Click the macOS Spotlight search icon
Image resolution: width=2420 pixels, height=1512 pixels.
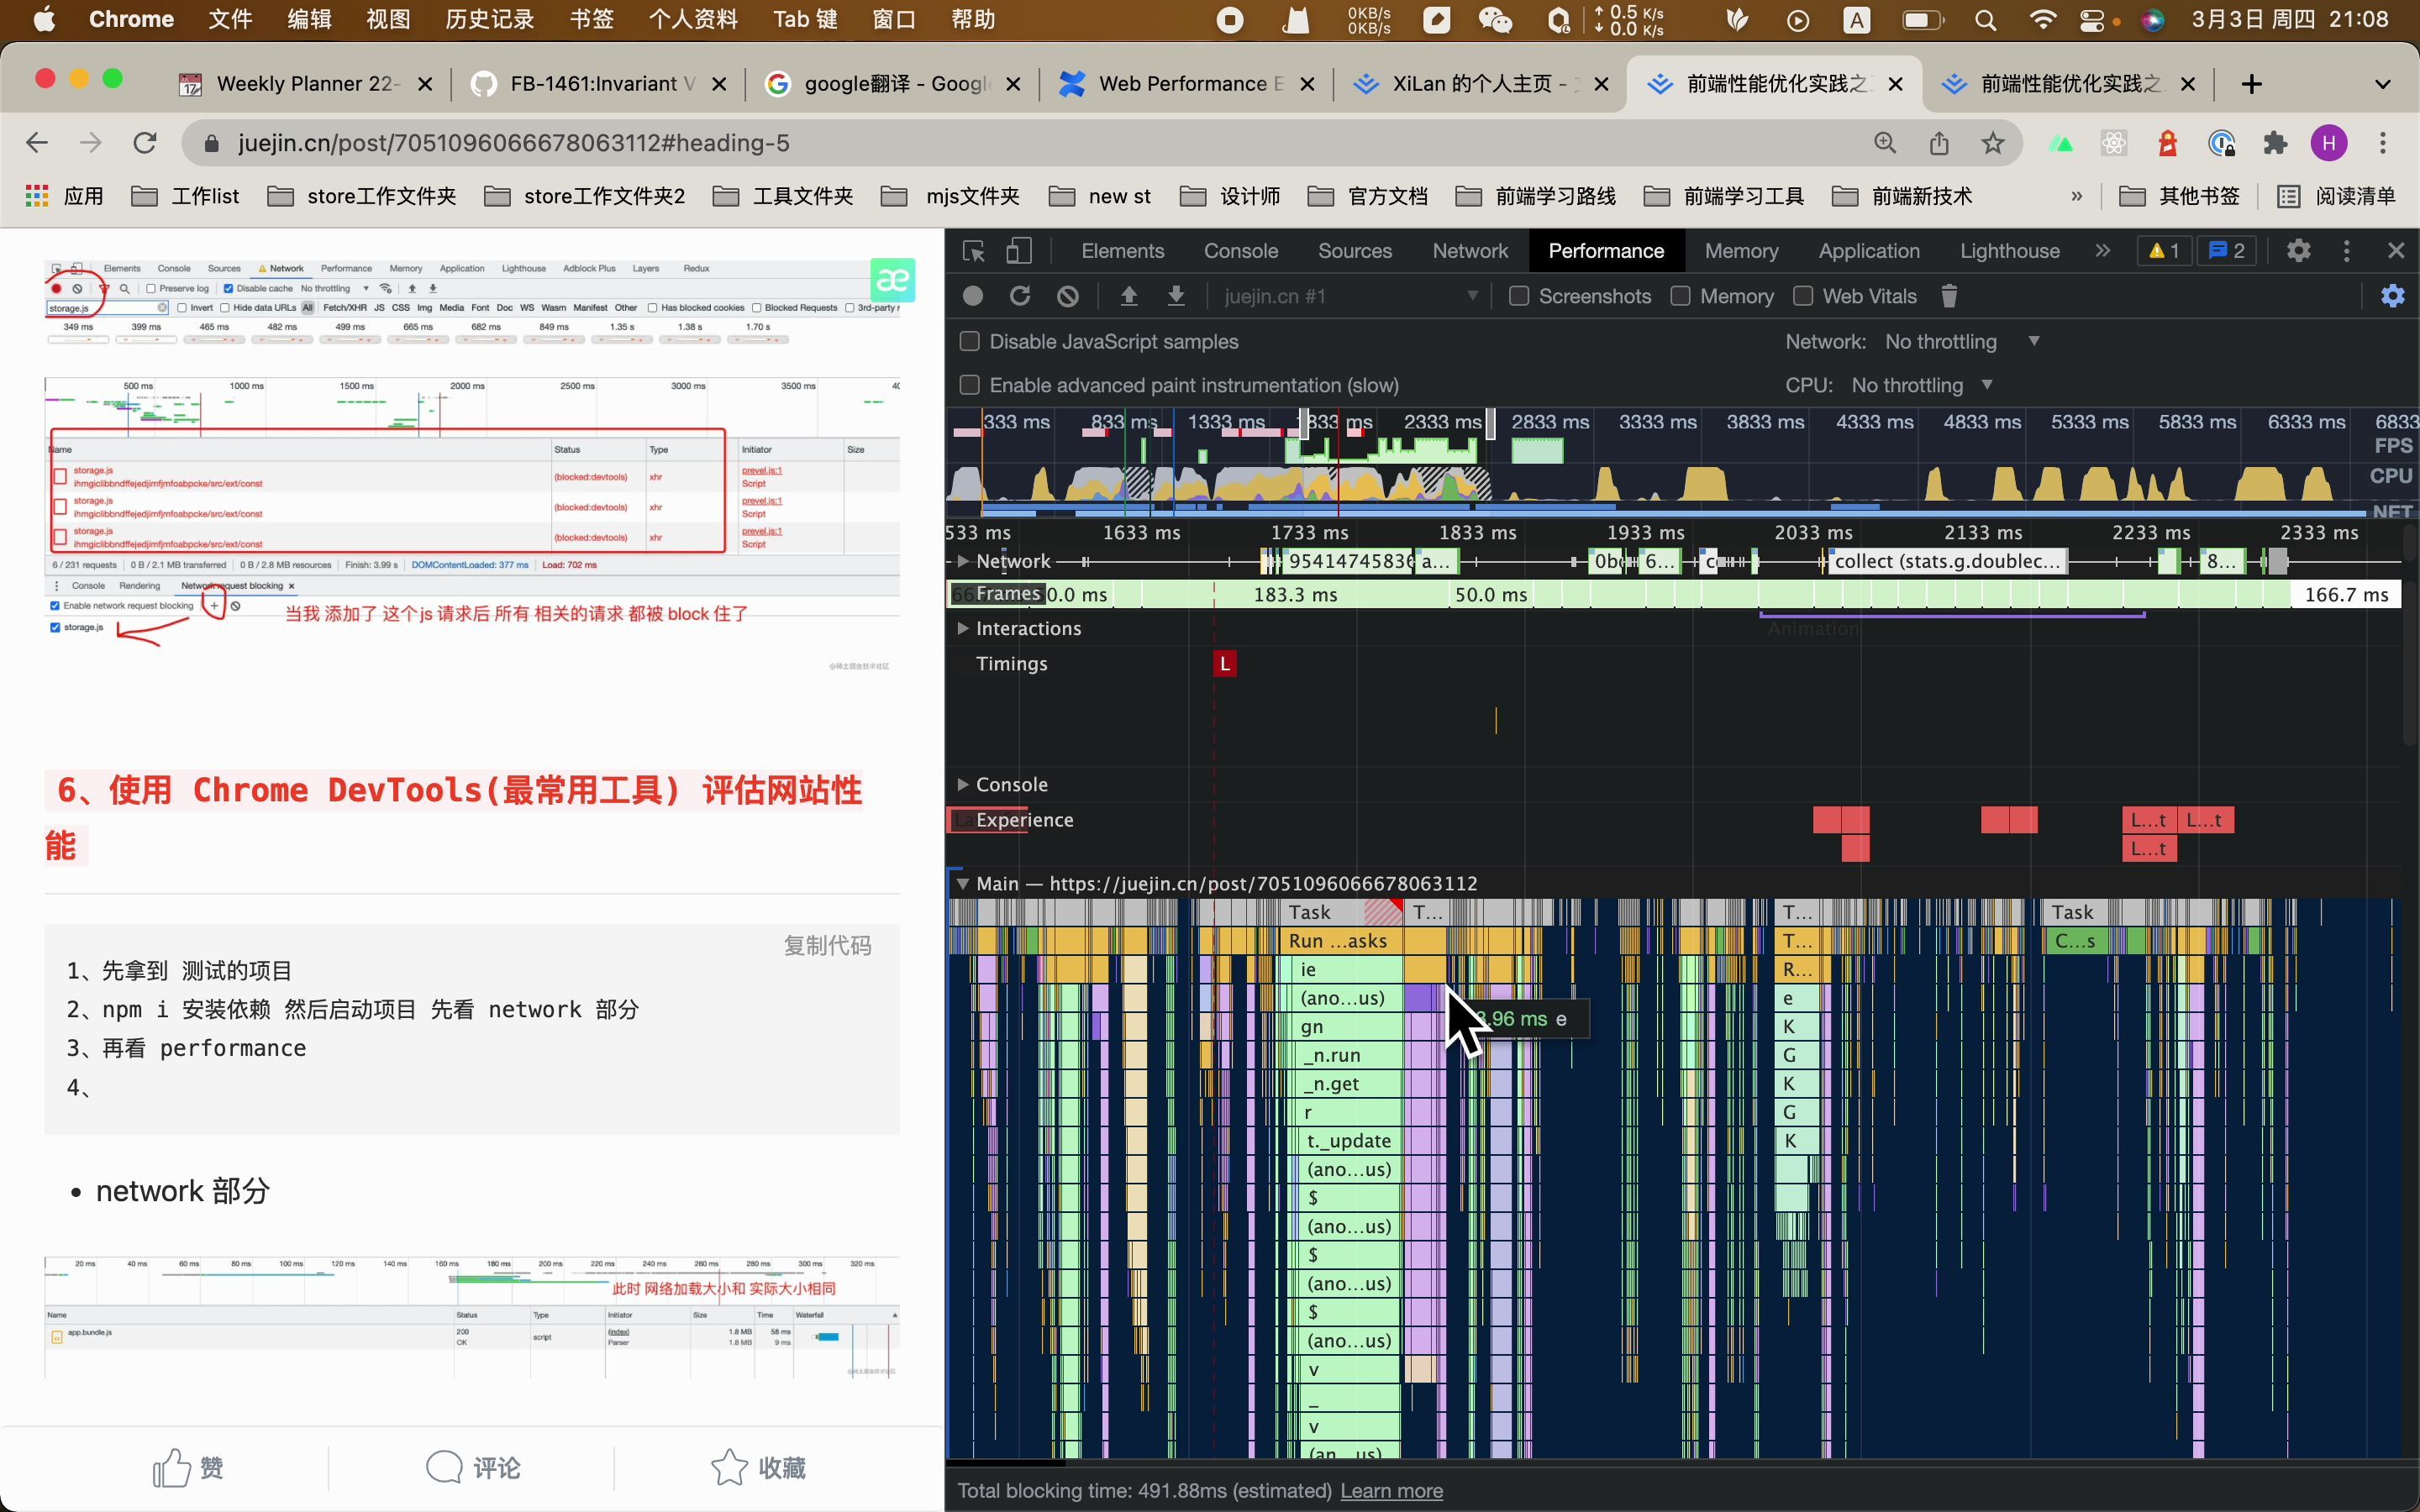click(1986, 20)
